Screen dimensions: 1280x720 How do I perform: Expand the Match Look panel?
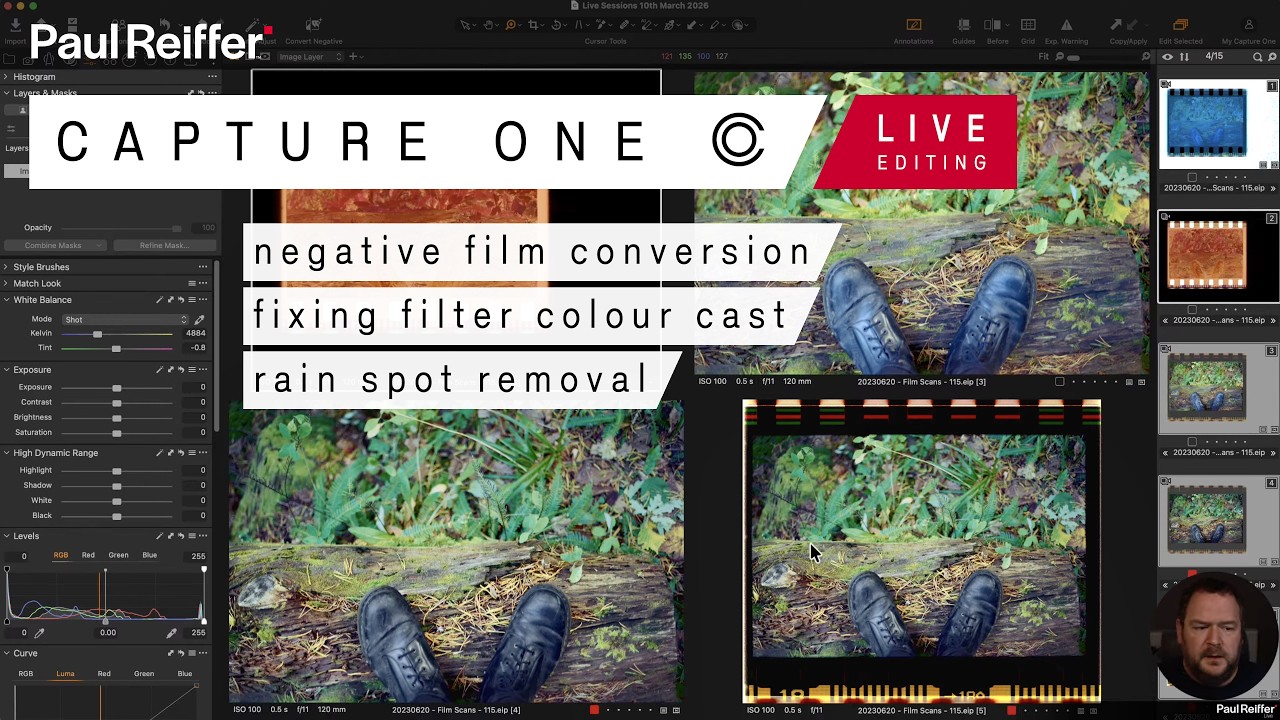tap(6, 284)
